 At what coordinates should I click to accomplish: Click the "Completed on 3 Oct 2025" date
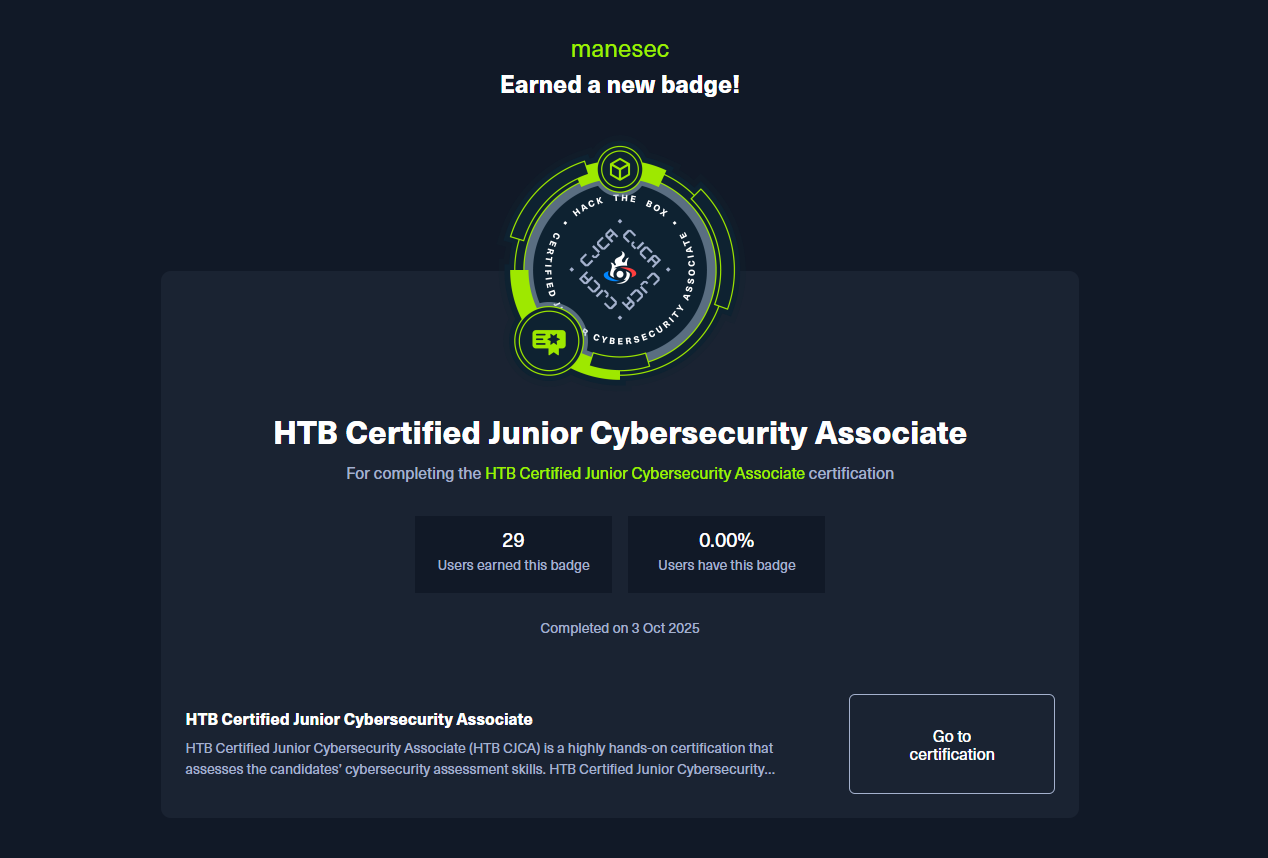tap(620, 629)
